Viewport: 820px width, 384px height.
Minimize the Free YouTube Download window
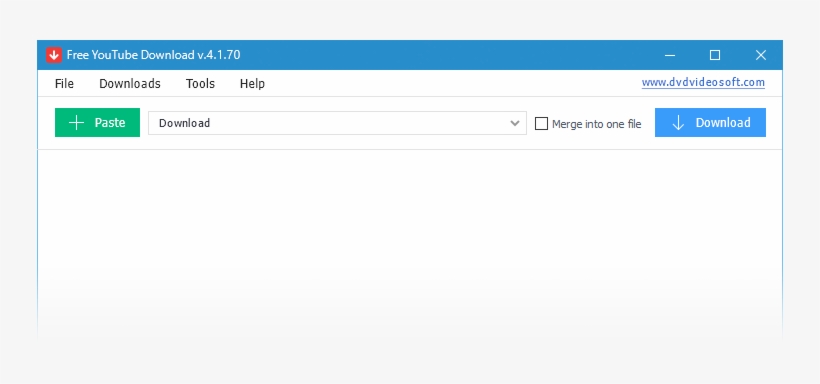click(669, 55)
